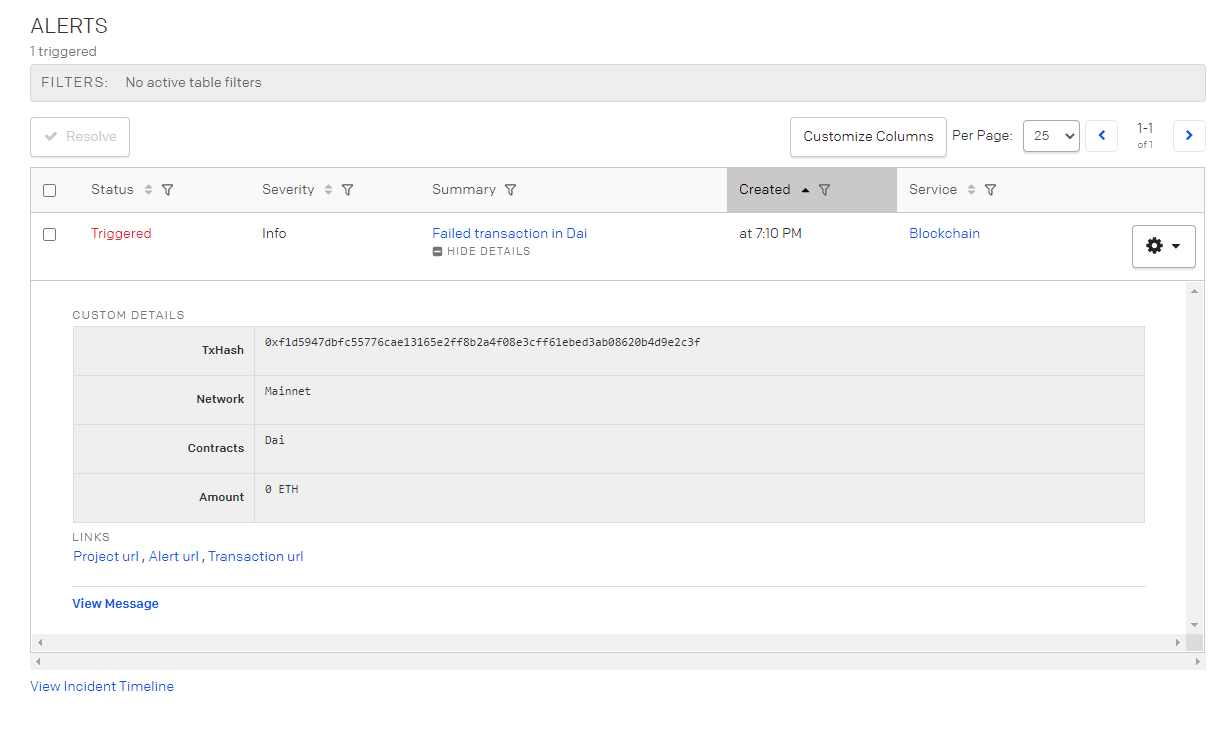Open the Blockchain service link
1227x747 pixels.
[944, 233]
